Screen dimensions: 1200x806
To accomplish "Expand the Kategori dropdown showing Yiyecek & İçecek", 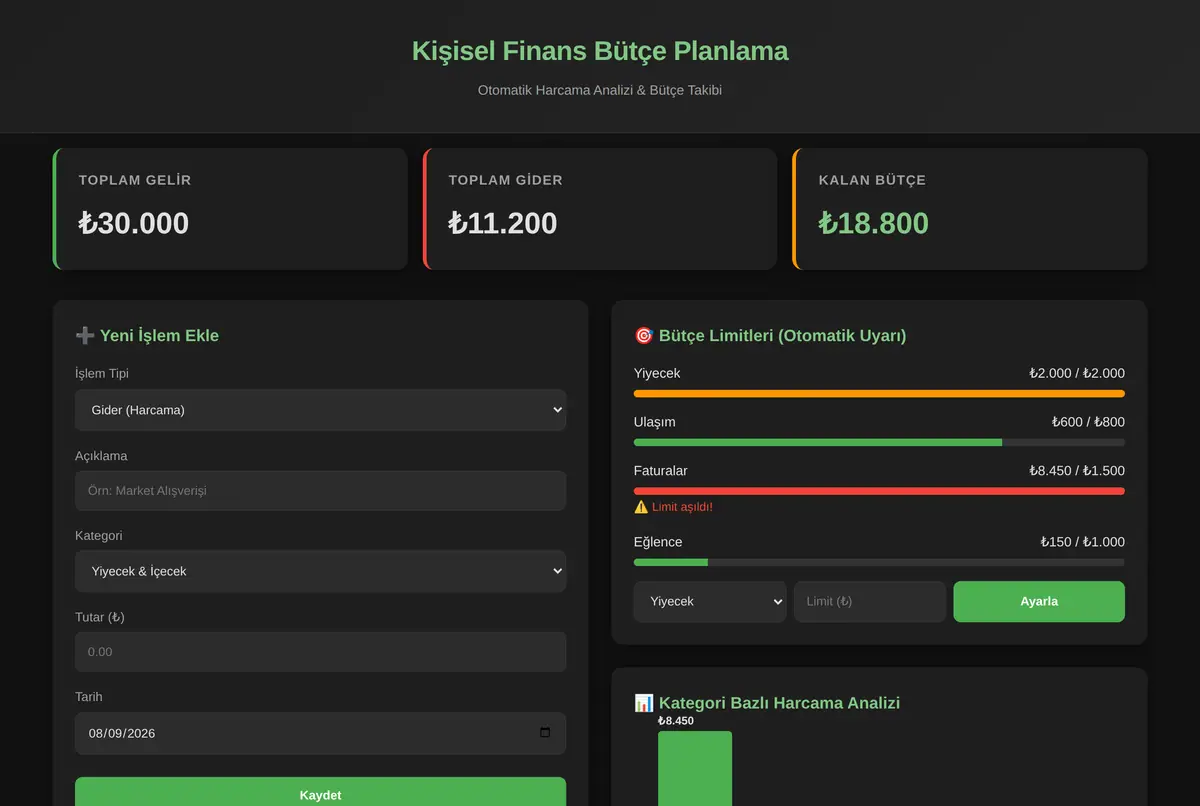I will [320, 571].
